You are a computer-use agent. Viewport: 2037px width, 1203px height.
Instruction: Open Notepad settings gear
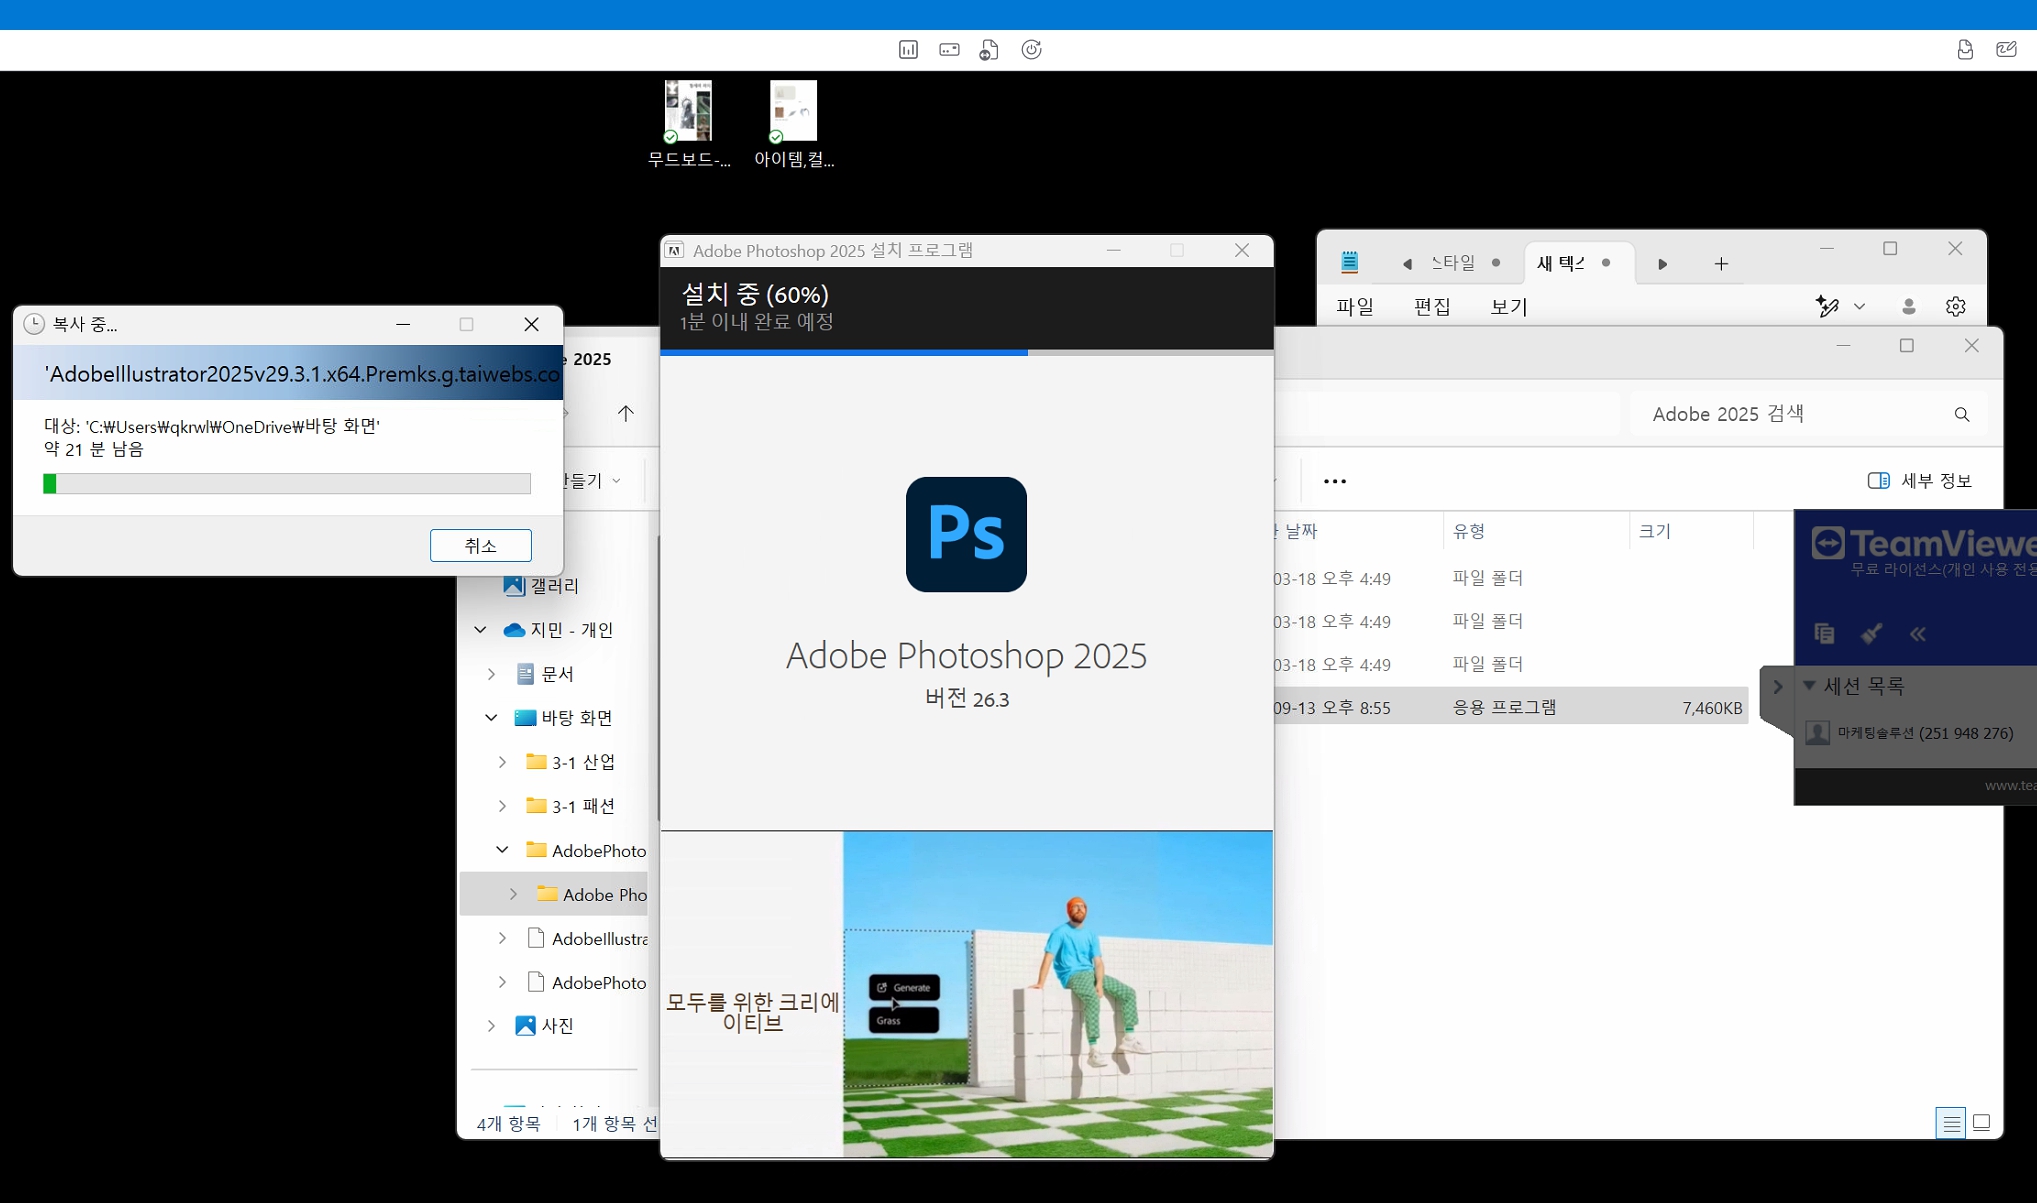1956,307
